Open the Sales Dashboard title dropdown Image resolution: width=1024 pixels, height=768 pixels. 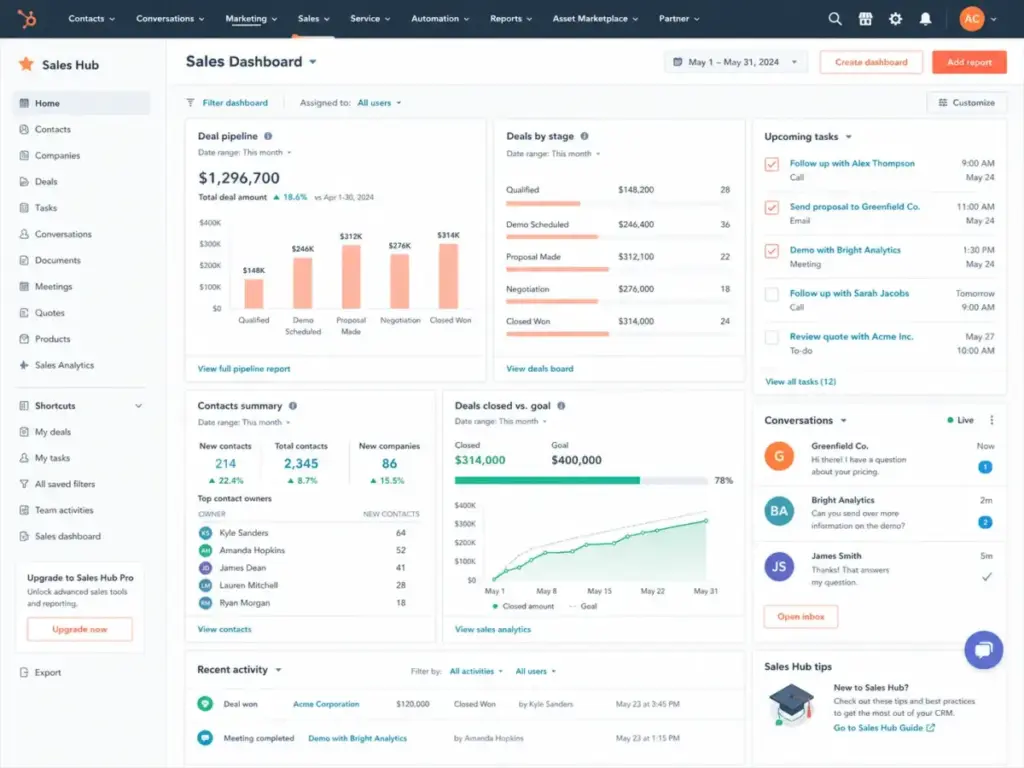click(x=313, y=62)
